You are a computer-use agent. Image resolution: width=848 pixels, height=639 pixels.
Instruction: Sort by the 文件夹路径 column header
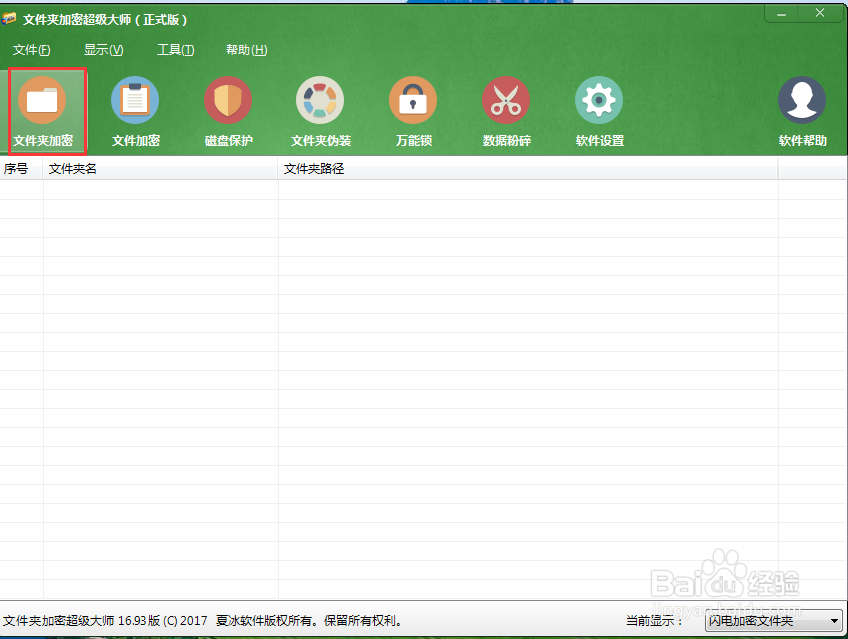click(528, 169)
